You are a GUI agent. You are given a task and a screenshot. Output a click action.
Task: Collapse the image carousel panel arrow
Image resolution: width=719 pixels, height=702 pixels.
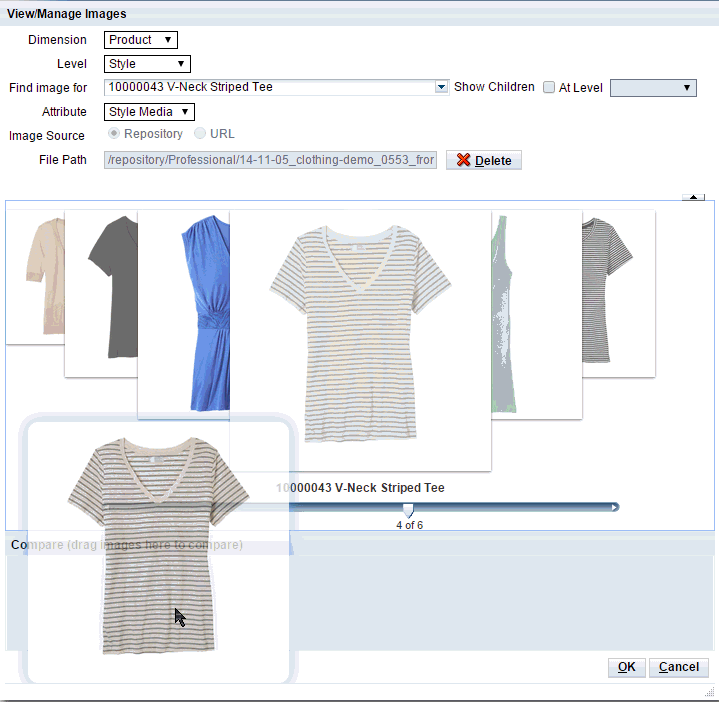[693, 197]
